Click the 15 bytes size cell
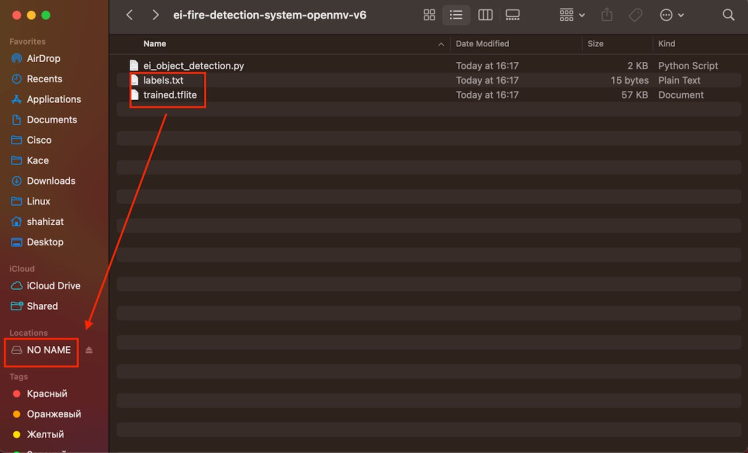 [x=629, y=80]
